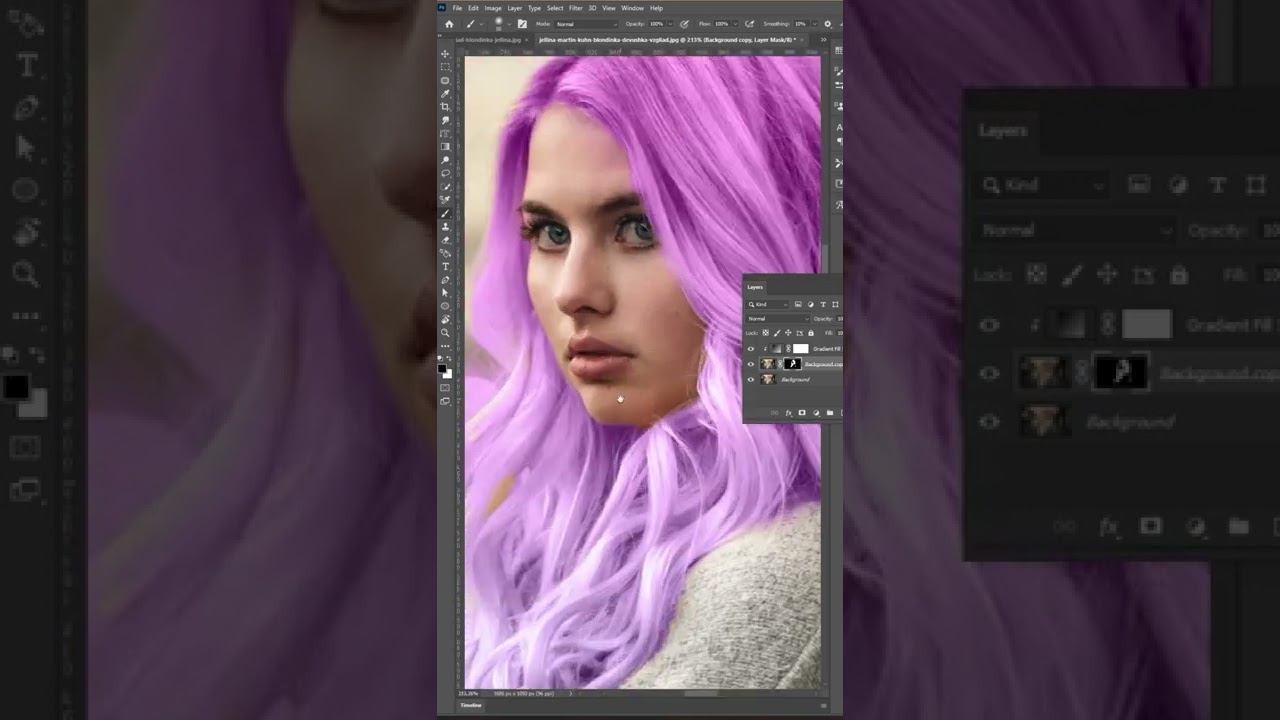Toggle visibility of Background copy layer
This screenshot has height=720, width=1280.
(x=751, y=365)
